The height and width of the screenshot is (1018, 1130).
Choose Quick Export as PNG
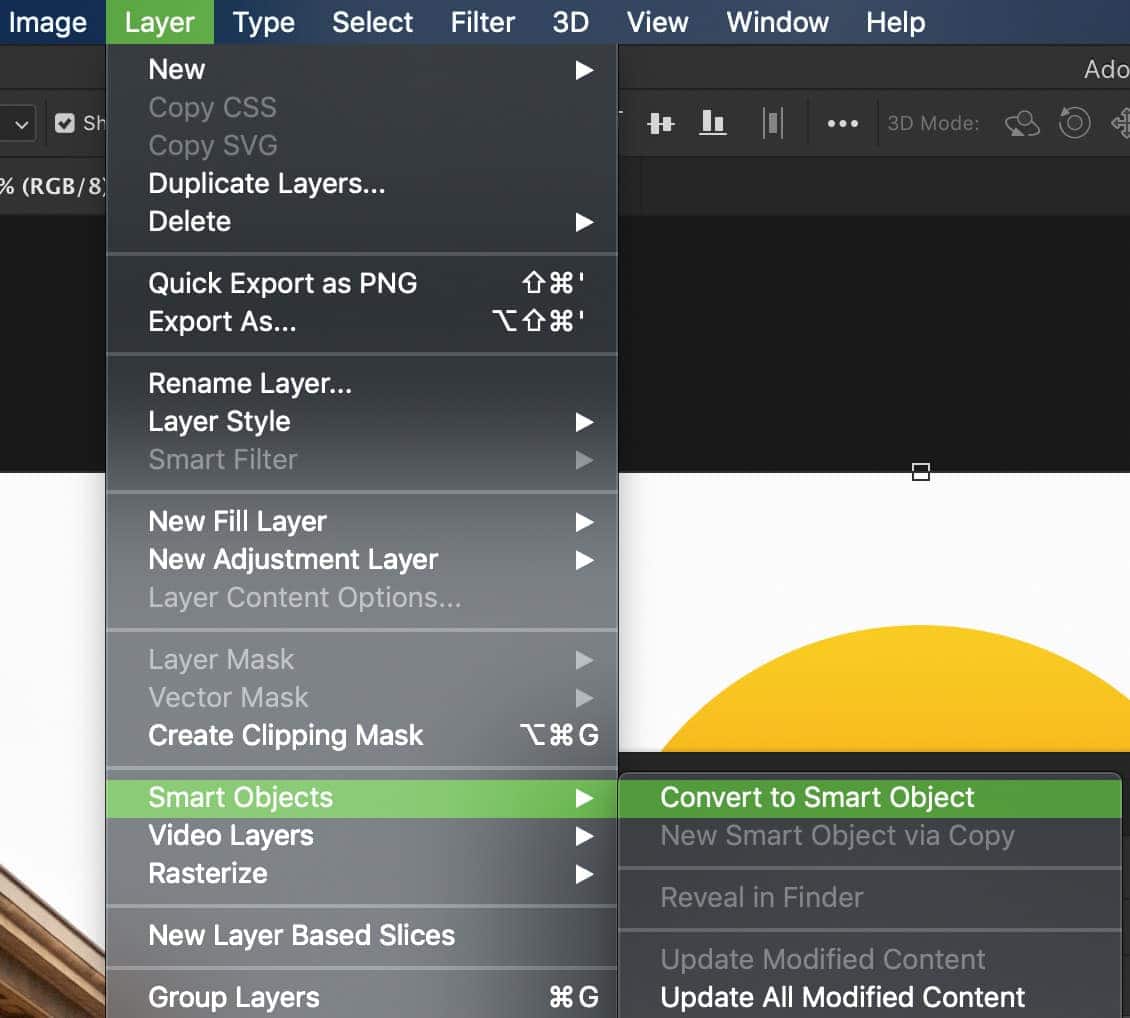[362, 284]
